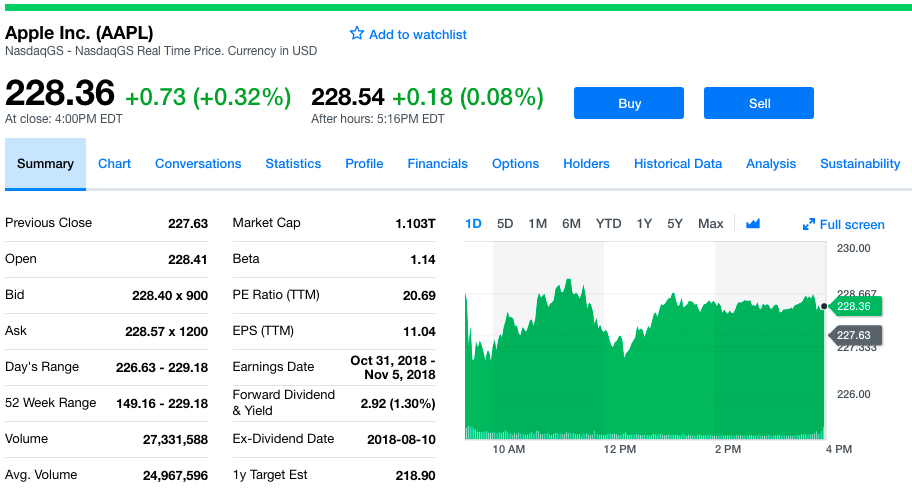The height and width of the screenshot is (496, 912).
Task: Select the 5Y chart range
Action: pos(675,224)
